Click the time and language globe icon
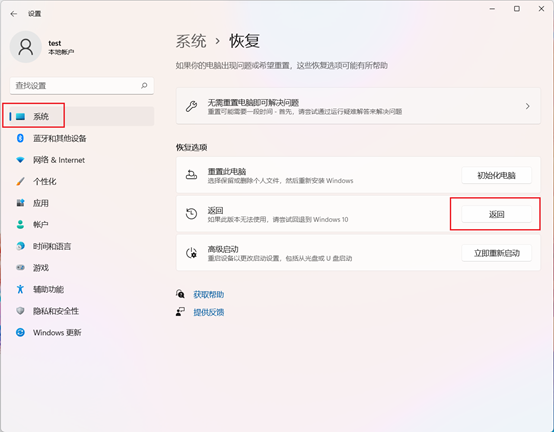The height and width of the screenshot is (432, 554). (20, 246)
